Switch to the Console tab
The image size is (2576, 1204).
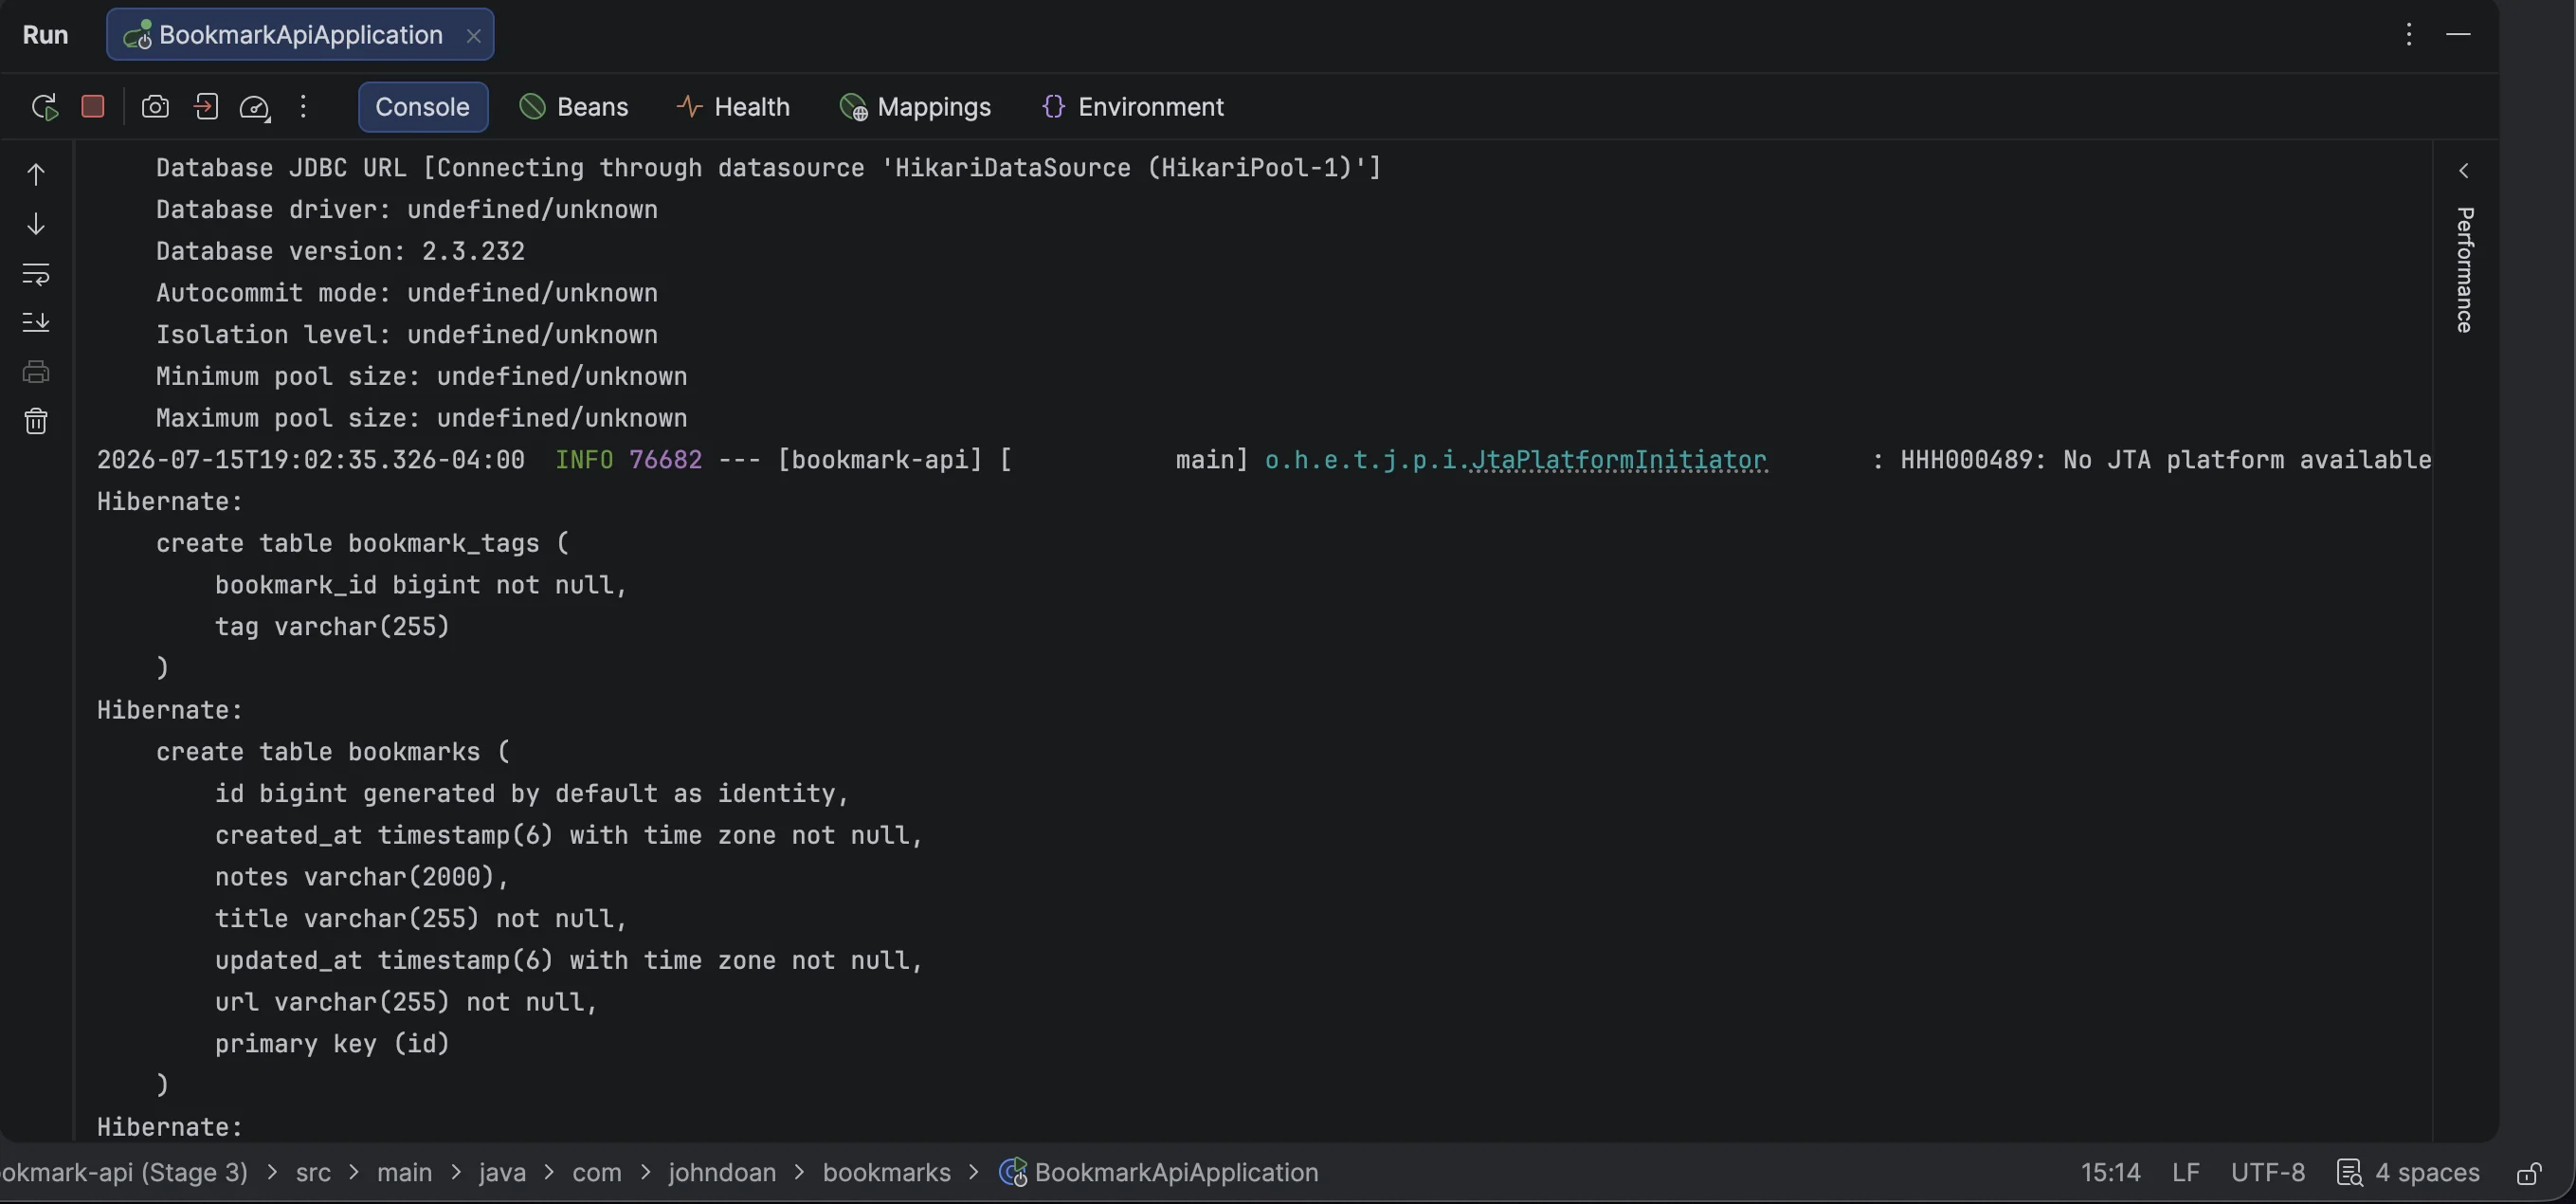(422, 107)
